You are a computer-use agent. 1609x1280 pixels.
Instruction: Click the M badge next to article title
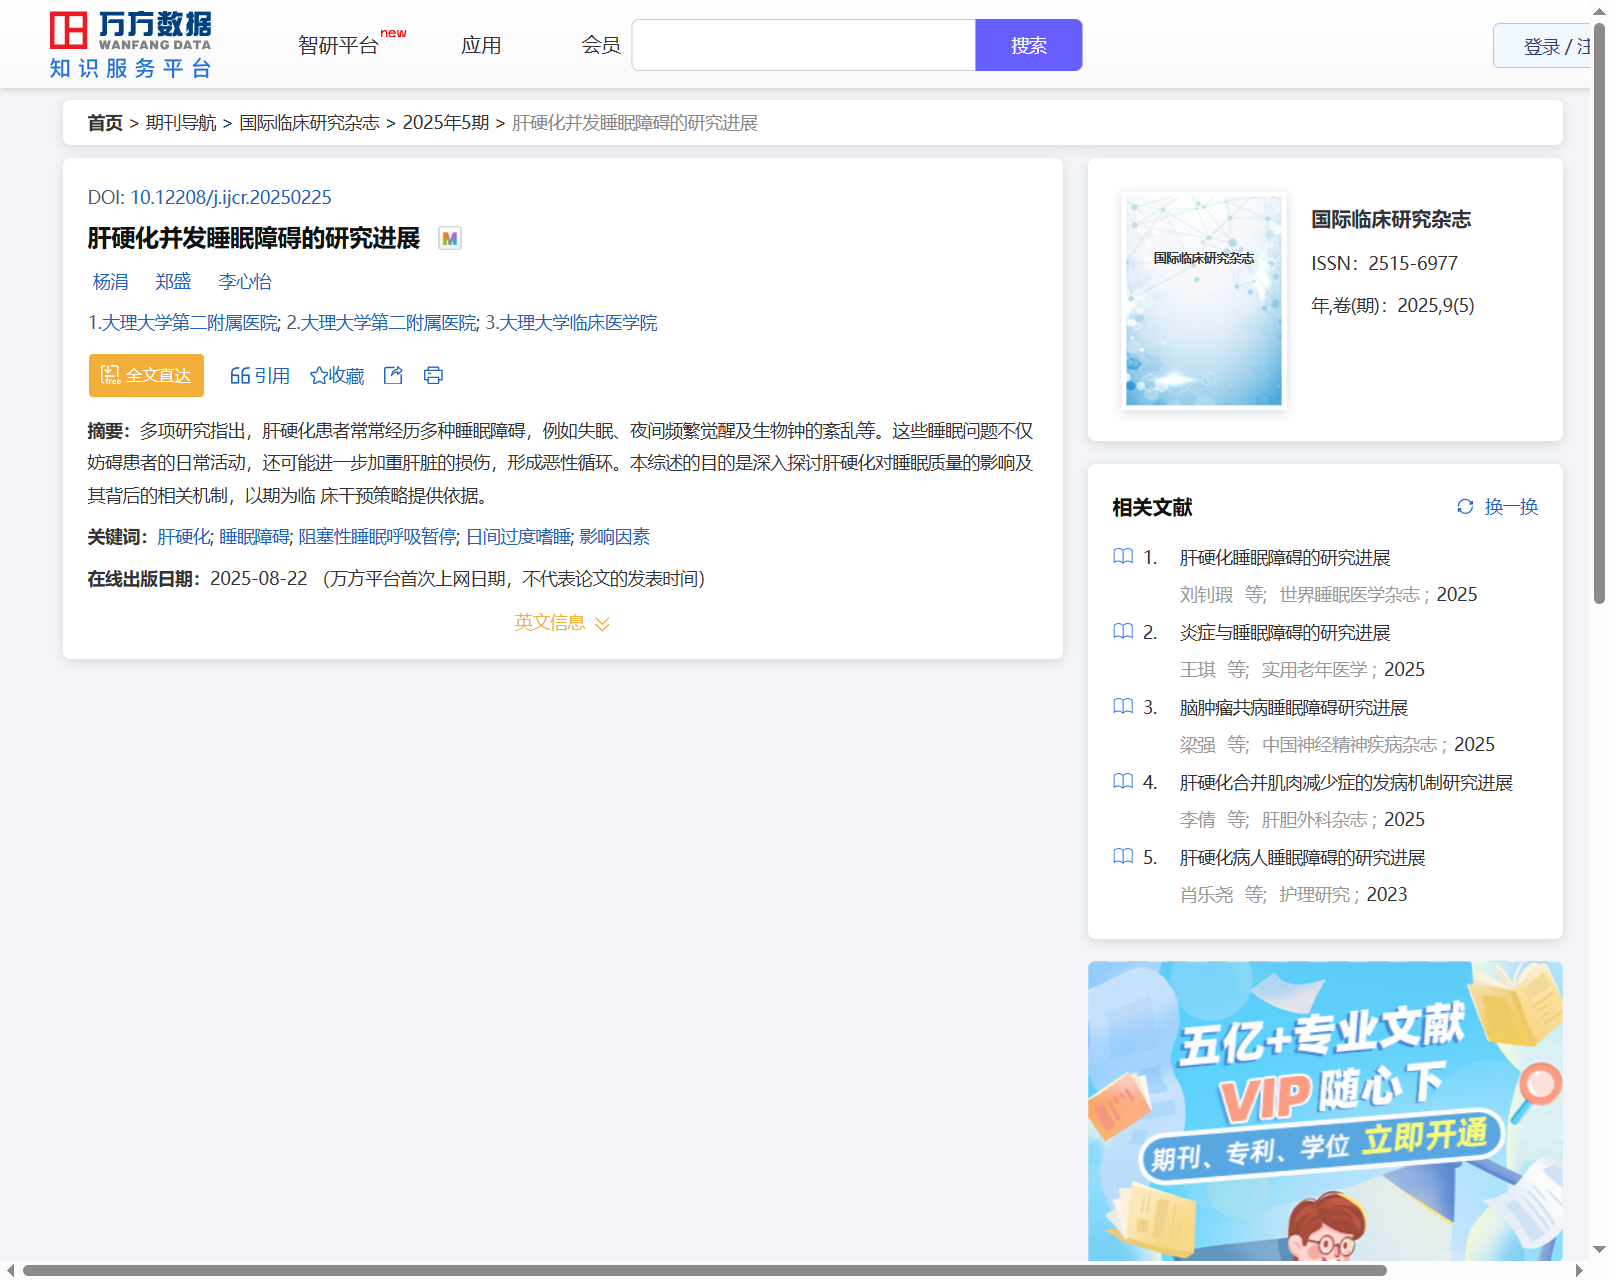(x=450, y=238)
